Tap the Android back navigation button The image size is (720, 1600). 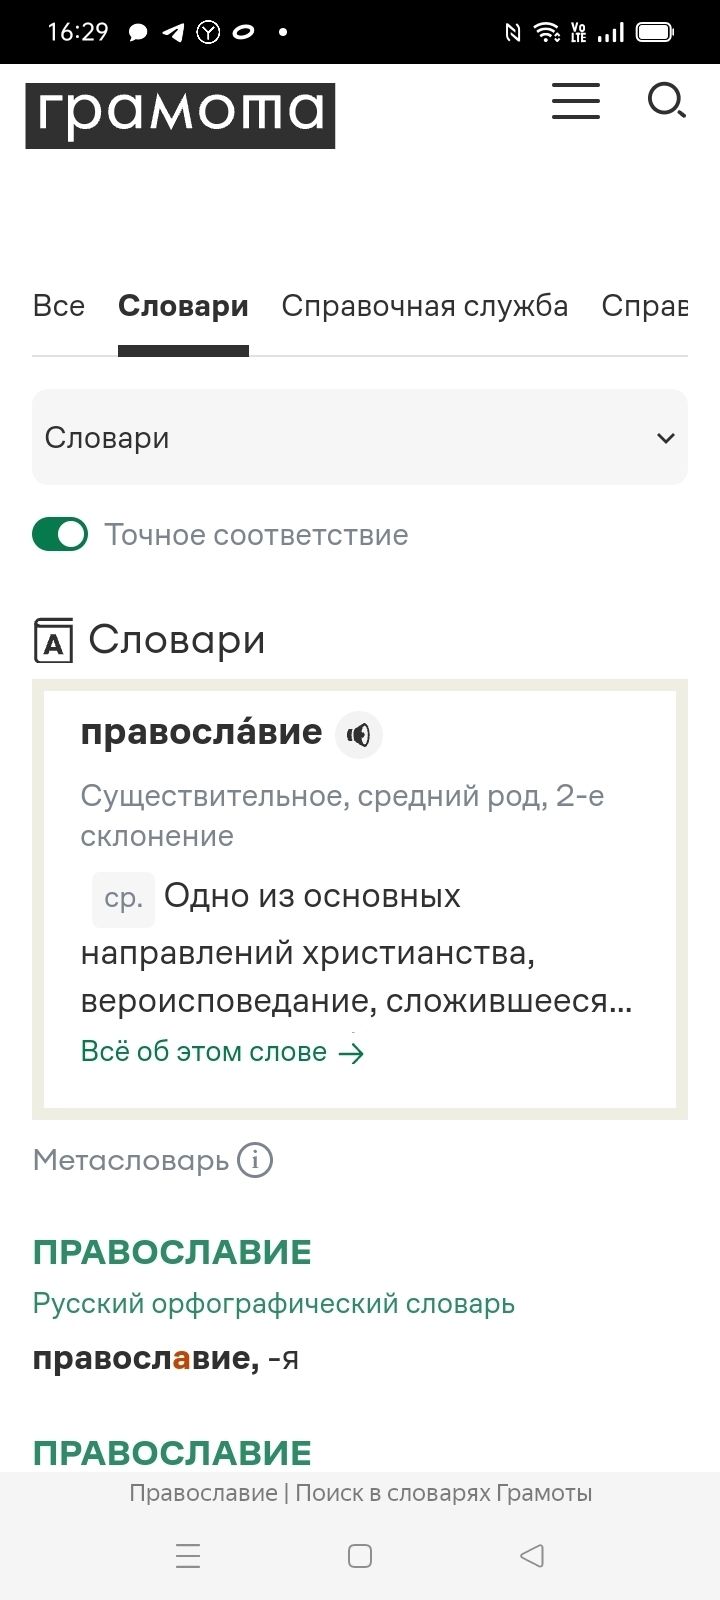[x=532, y=1555]
